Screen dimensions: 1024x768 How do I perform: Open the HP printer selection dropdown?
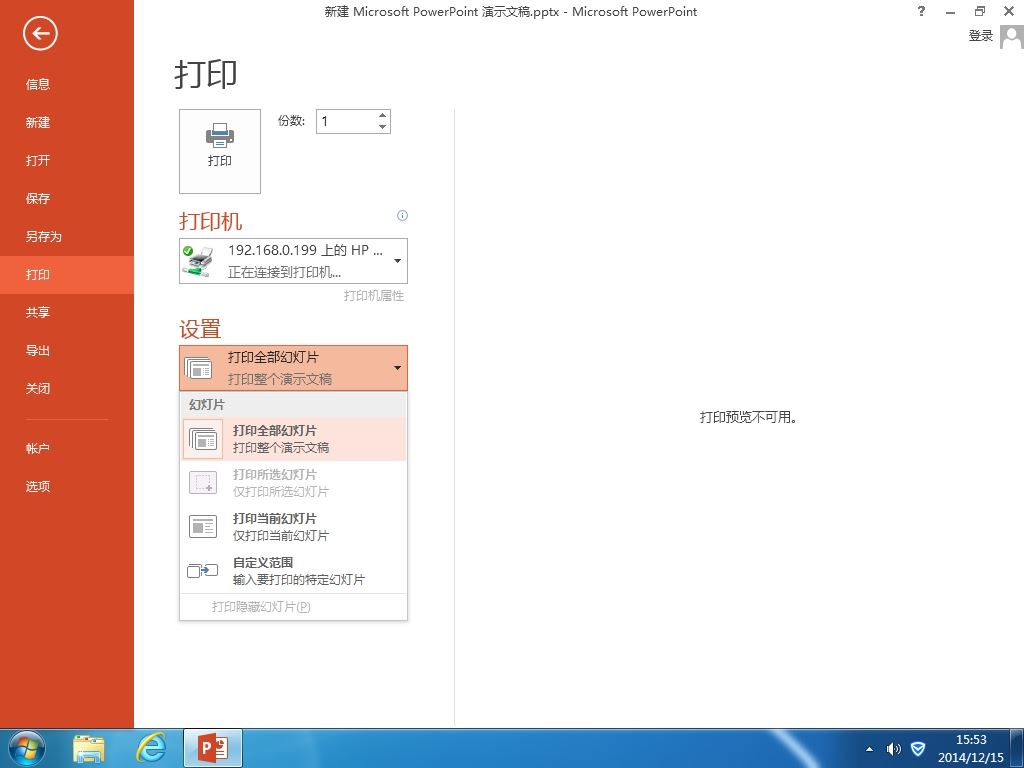point(293,261)
